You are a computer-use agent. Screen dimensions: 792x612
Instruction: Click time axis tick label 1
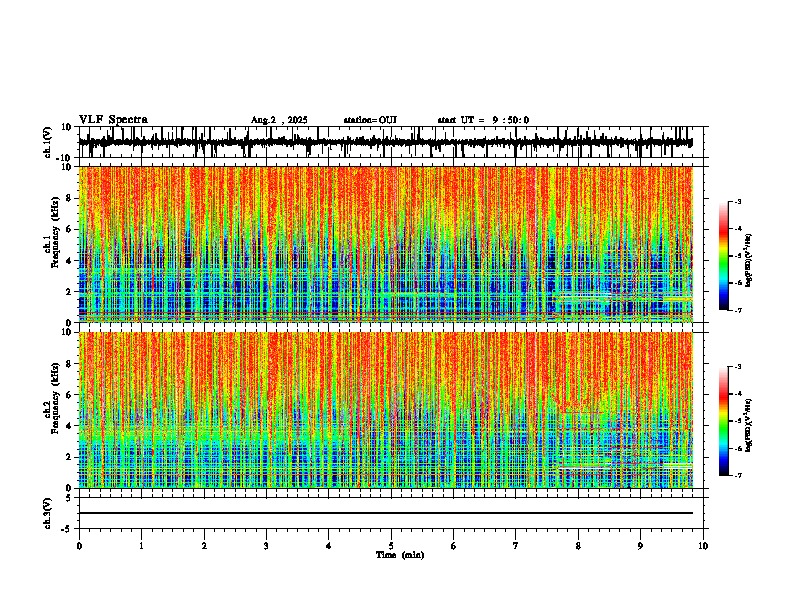tap(141, 546)
